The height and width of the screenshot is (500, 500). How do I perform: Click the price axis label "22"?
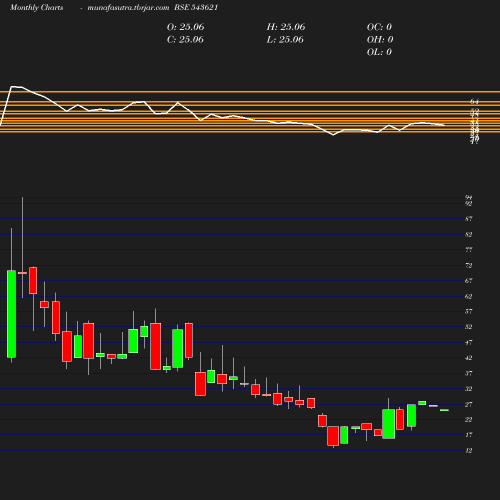point(469,419)
